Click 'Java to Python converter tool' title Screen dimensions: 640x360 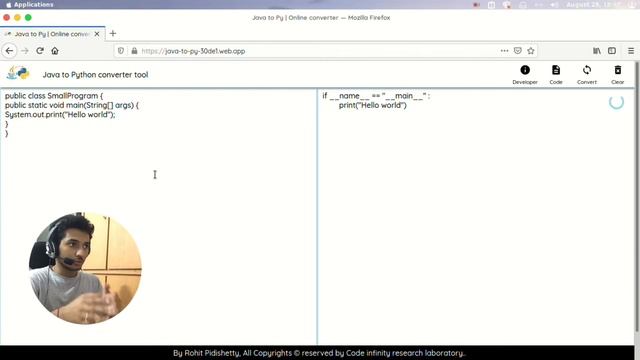[x=96, y=75]
